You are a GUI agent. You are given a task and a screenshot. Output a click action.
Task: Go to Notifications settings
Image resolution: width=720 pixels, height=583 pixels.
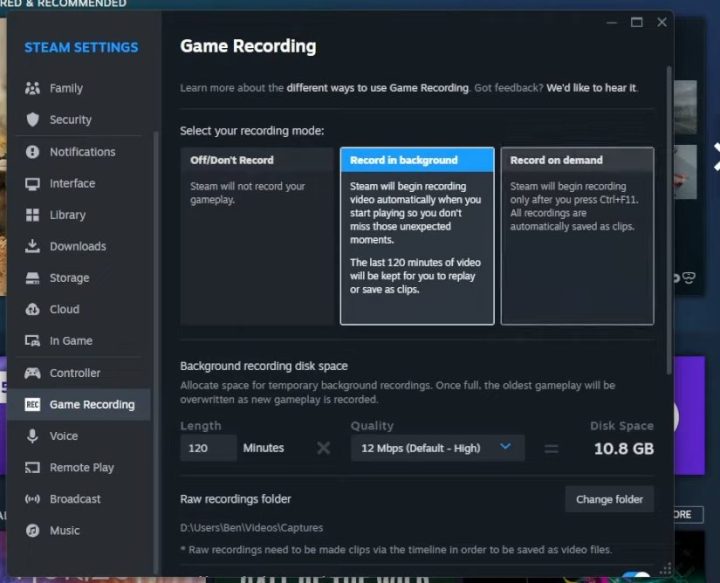(83, 152)
